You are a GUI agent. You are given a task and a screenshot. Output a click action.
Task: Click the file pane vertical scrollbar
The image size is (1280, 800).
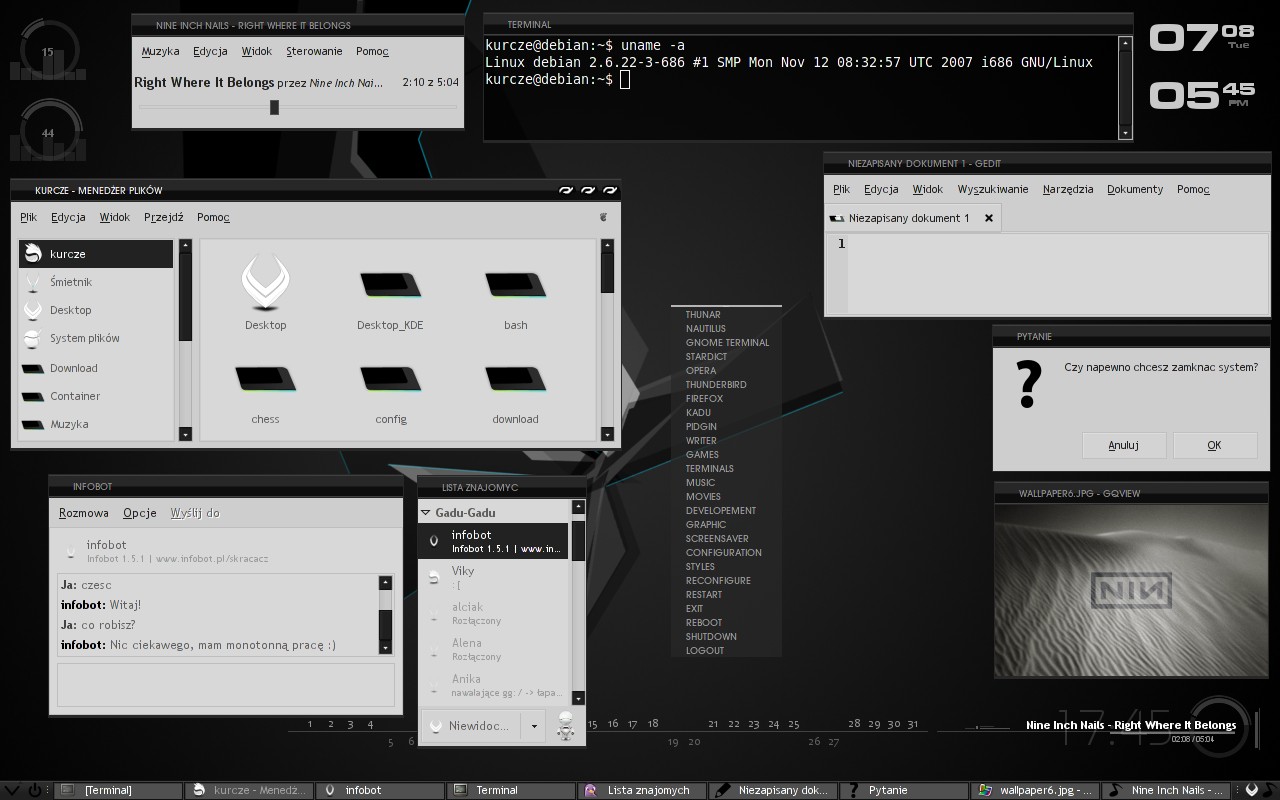pos(607,339)
